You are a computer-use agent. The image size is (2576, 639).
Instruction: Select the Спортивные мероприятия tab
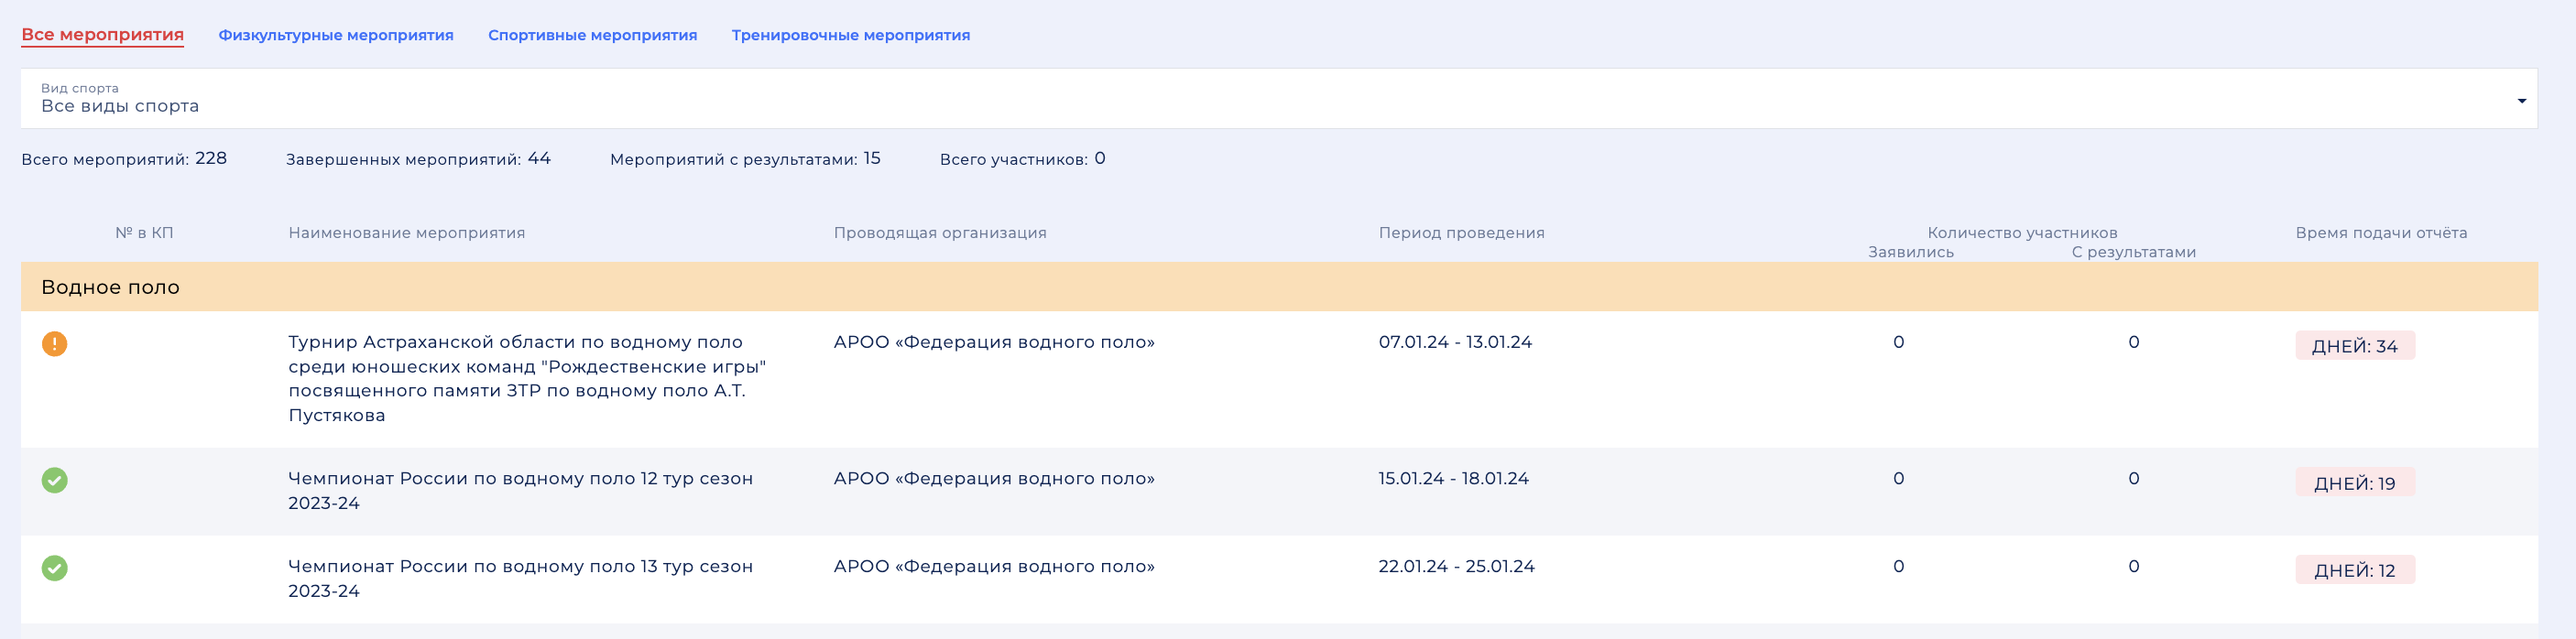pos(592,35)
